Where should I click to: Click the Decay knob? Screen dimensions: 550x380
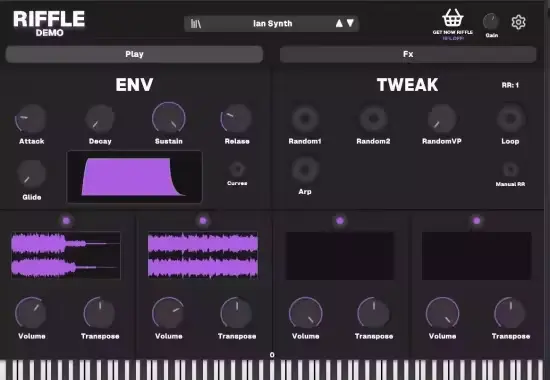coord(100,119)
